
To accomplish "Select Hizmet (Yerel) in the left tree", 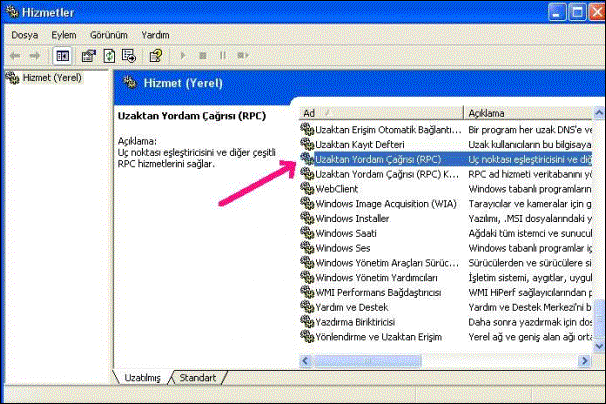I will click(52, 78).
